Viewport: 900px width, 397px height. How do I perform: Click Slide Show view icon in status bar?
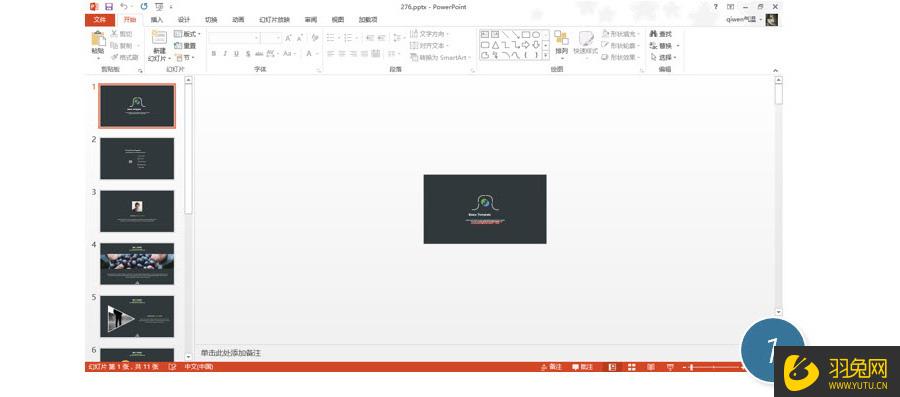(670, 367)
